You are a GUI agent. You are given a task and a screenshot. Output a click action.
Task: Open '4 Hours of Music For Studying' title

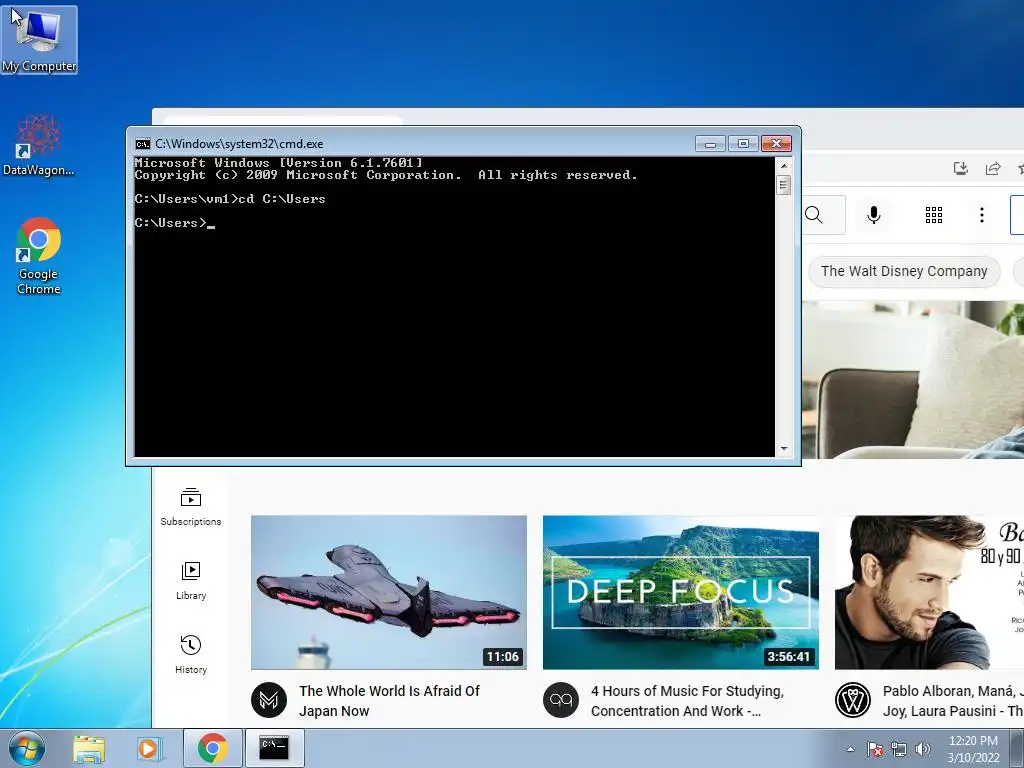pyautogui.click(x=687, y=701)
